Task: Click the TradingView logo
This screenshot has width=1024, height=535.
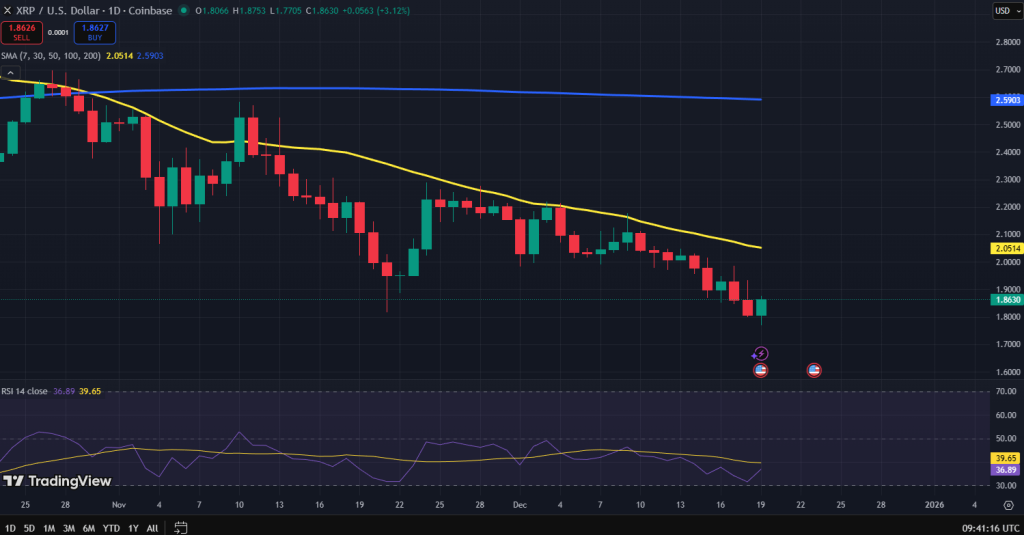Action: pos(57,481)
